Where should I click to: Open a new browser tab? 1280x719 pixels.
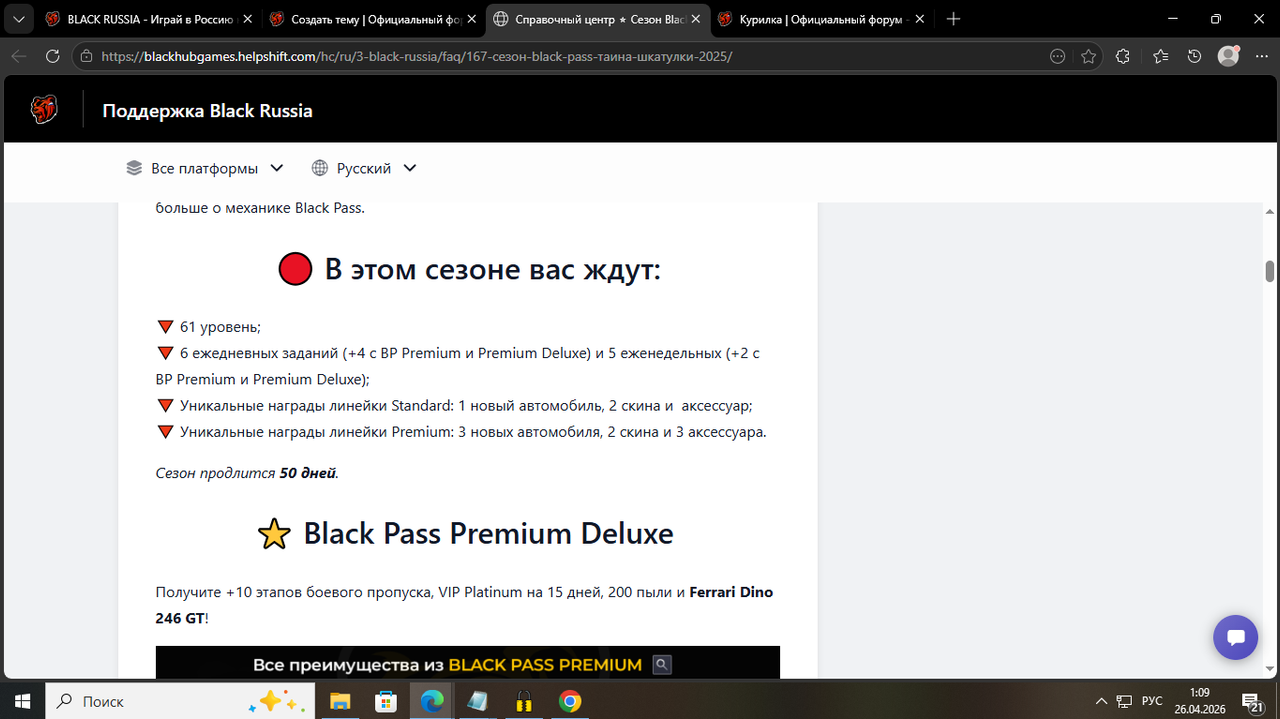pos(953,19)
